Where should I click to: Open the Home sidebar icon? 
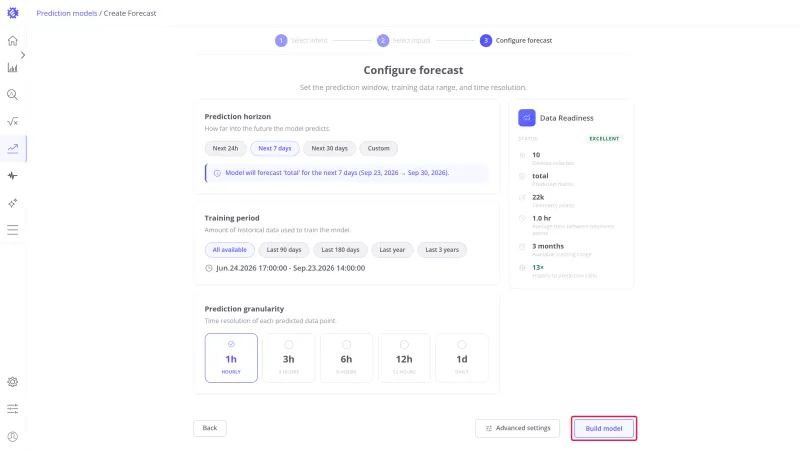coord(13,40)
